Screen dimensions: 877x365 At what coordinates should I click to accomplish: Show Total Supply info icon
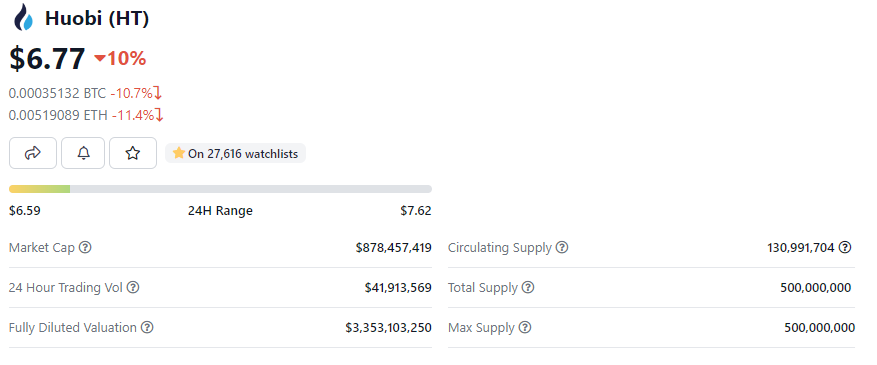tap(528, 287)
